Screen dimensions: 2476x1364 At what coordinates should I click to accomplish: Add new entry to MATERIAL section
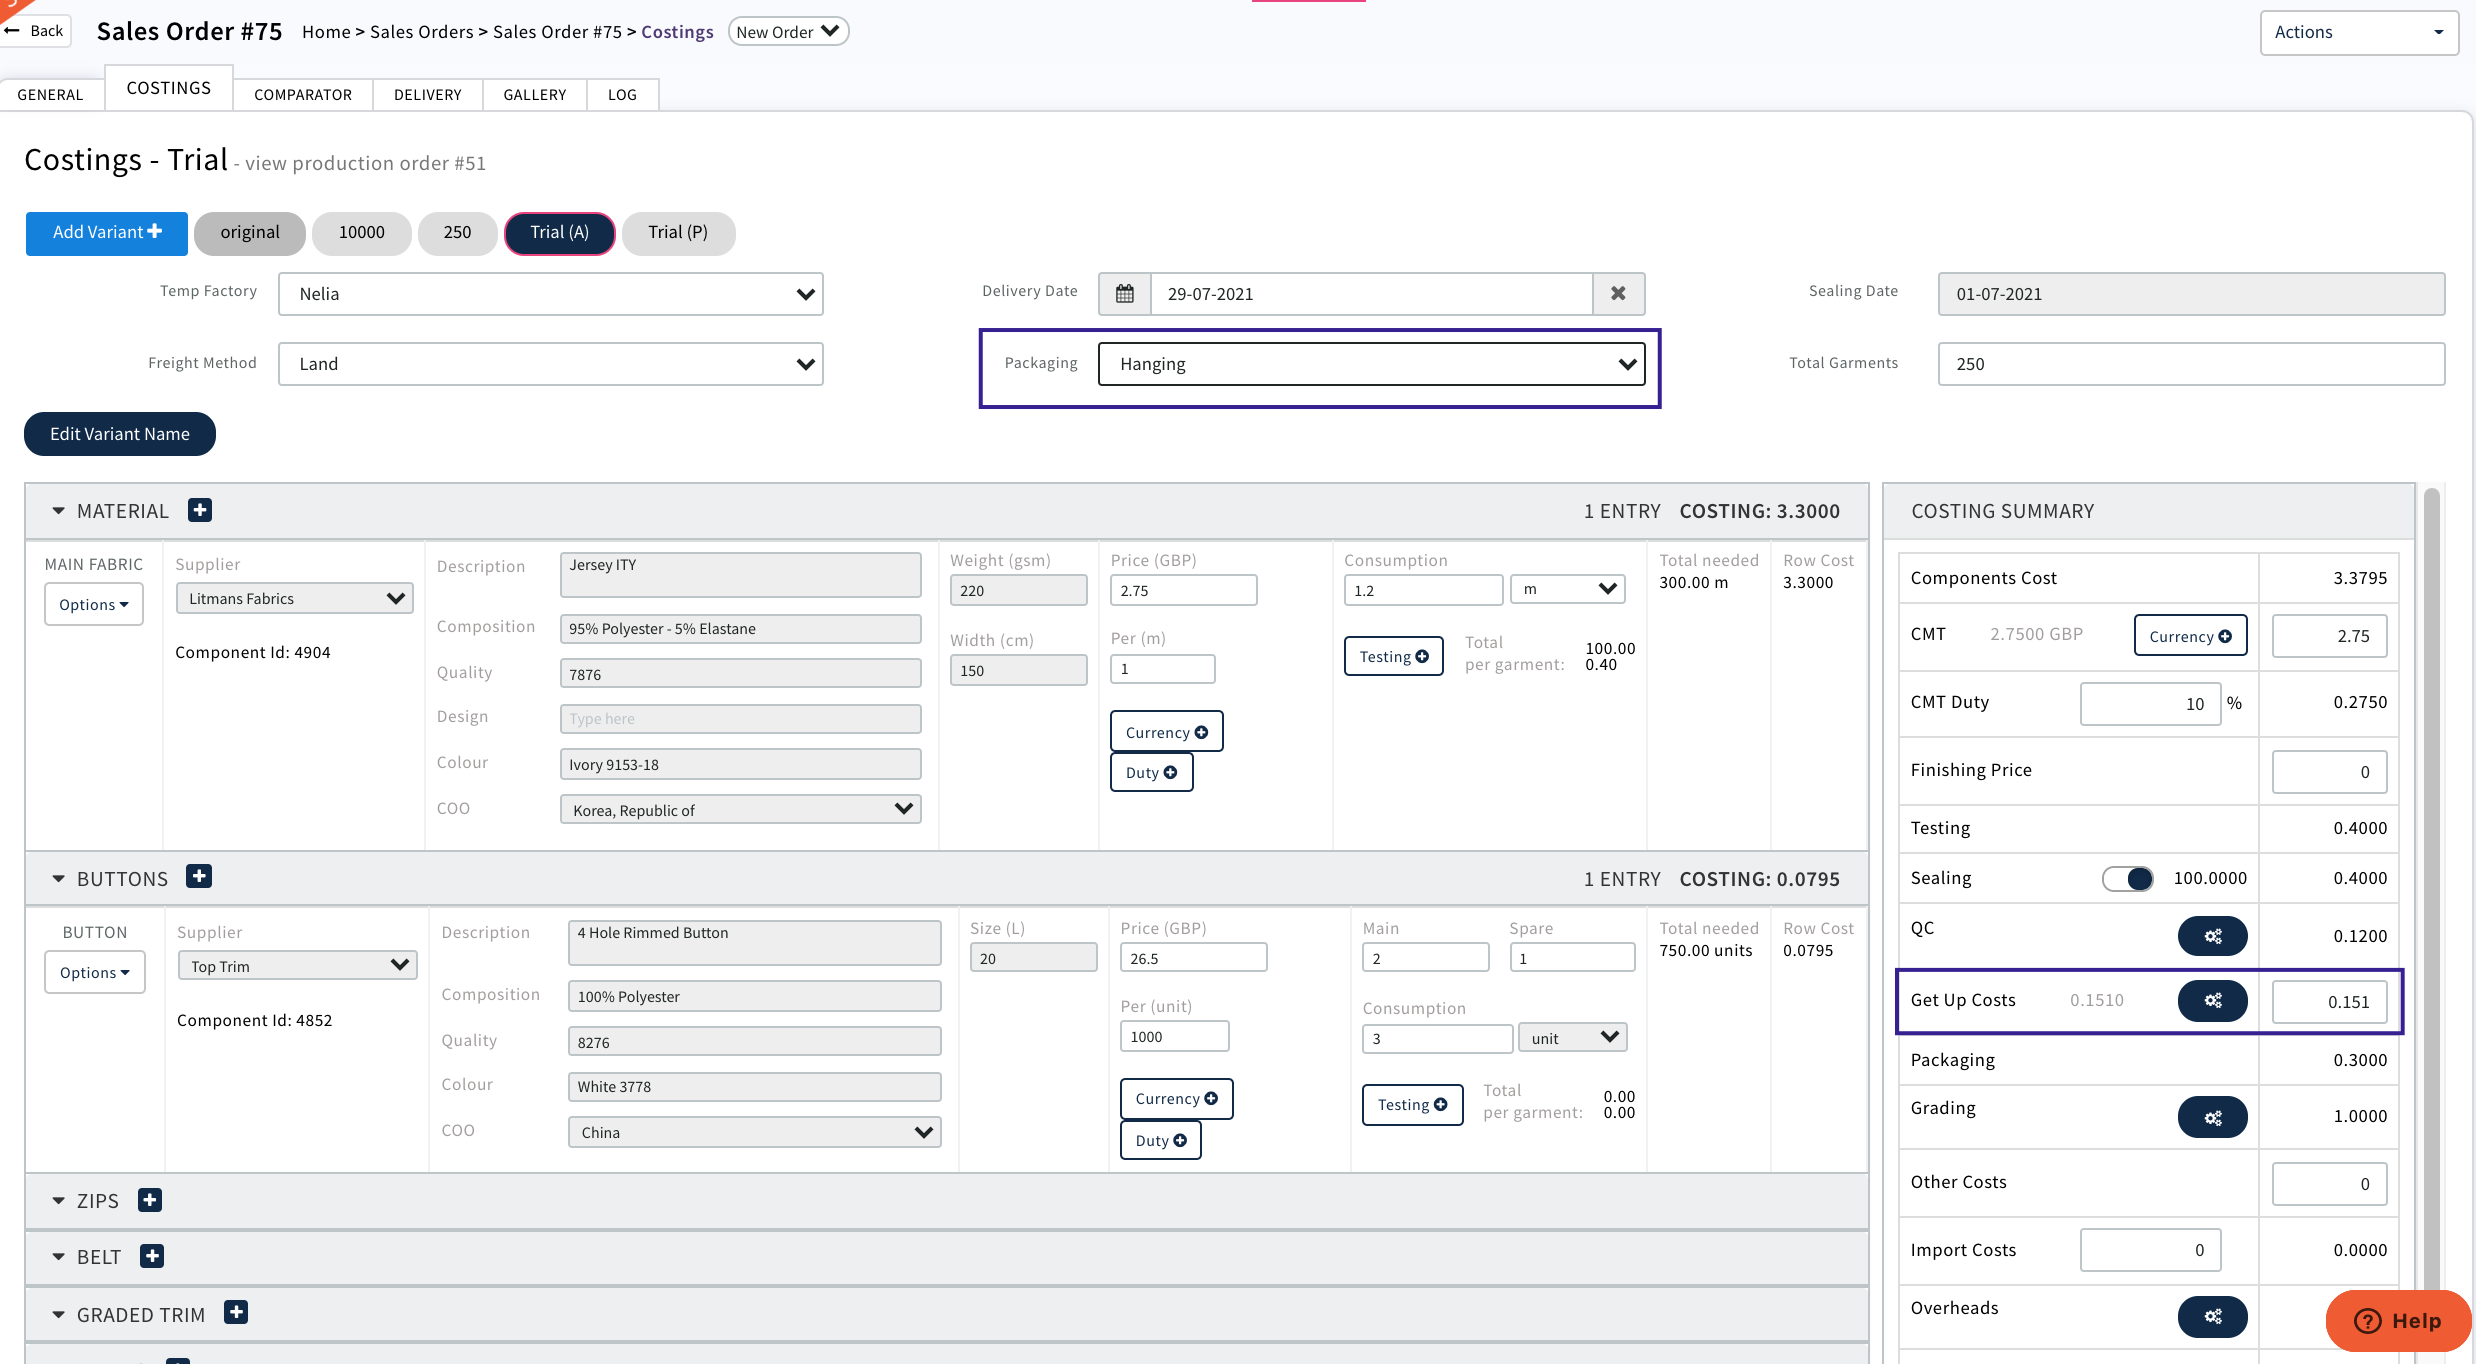point(200,510)
